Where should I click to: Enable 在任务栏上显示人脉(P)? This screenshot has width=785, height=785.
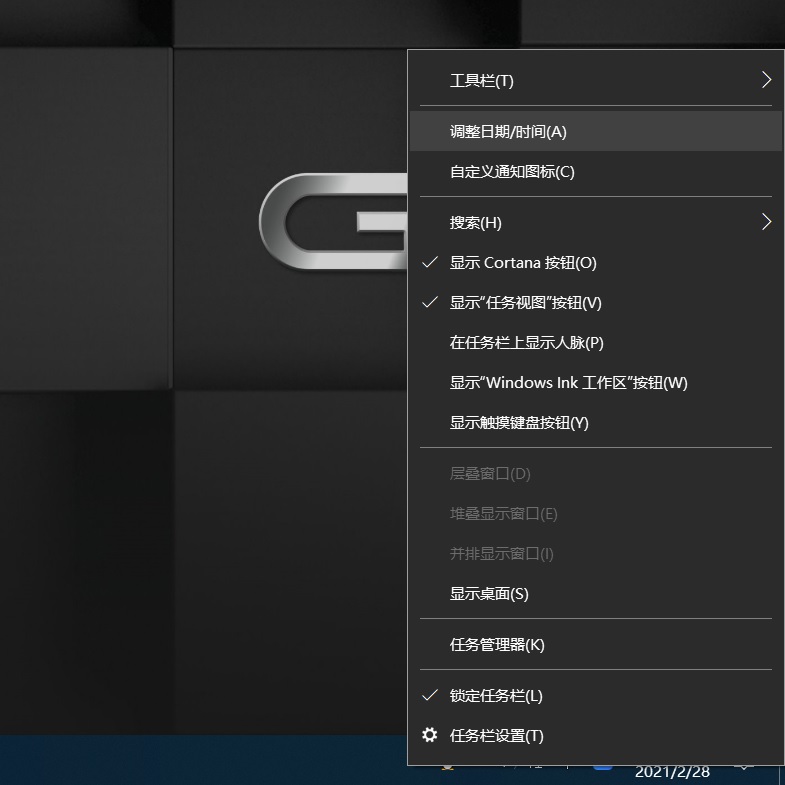[526, 343]
